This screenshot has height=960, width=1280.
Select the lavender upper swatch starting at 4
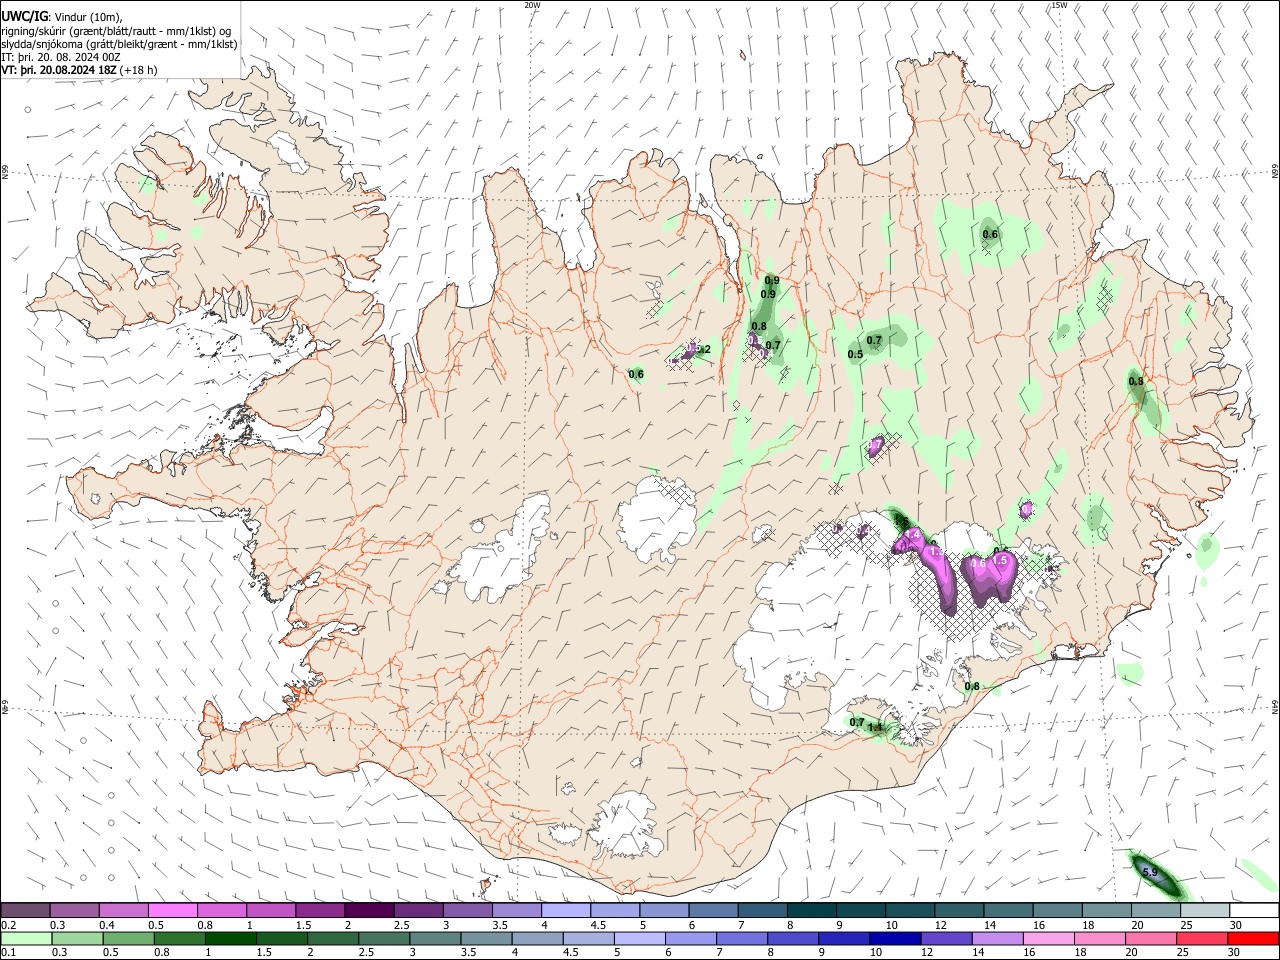tap(566, 910)
